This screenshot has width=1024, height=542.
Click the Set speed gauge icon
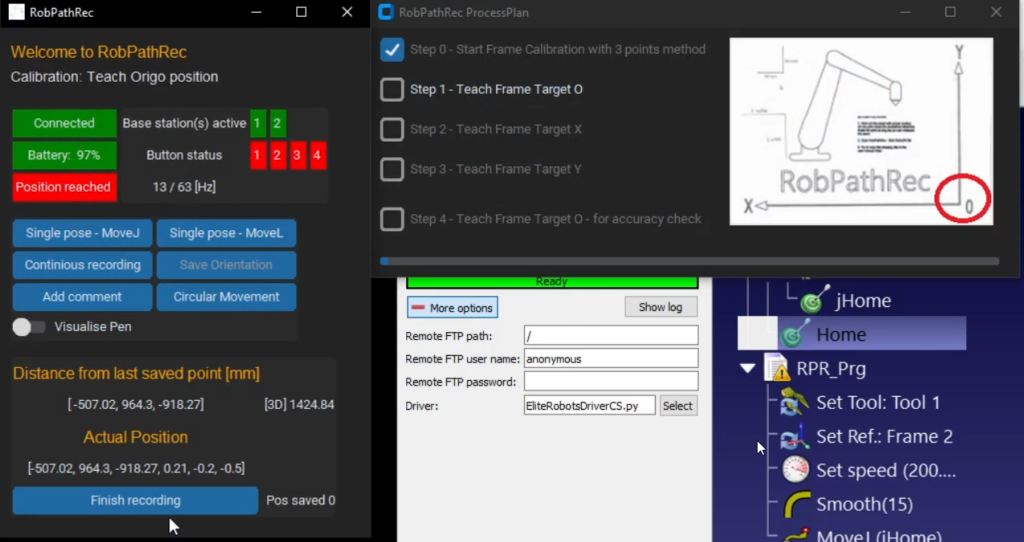pyautogui.click(x=795, y=470)
